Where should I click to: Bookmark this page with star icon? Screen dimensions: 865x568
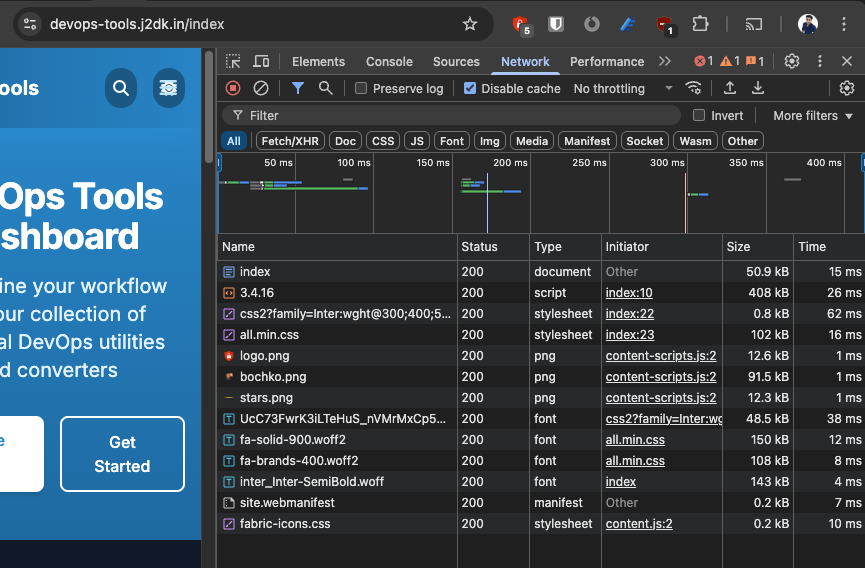click(470, 24)
